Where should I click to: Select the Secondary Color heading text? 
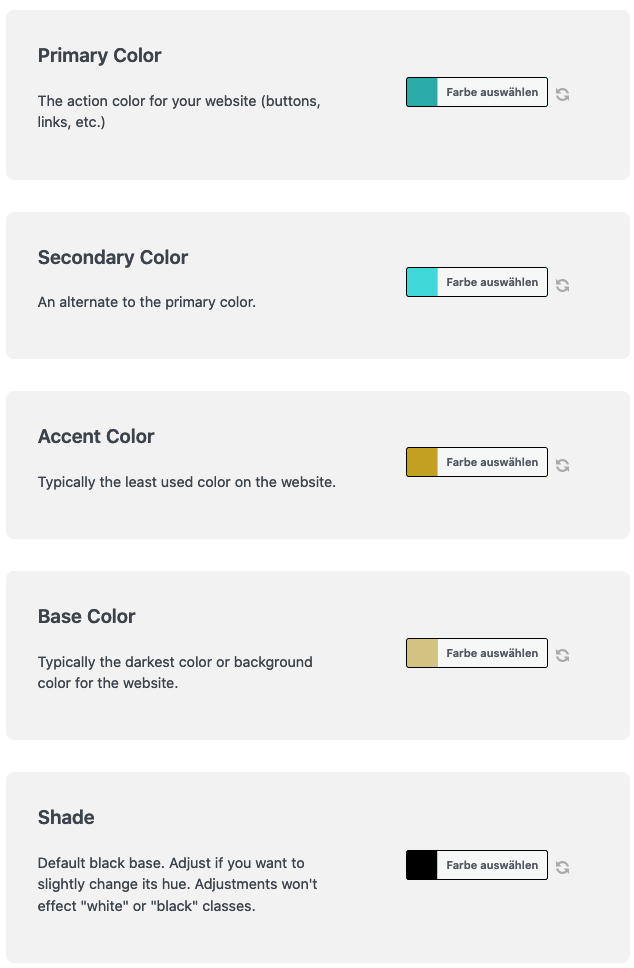pos(113,257)
